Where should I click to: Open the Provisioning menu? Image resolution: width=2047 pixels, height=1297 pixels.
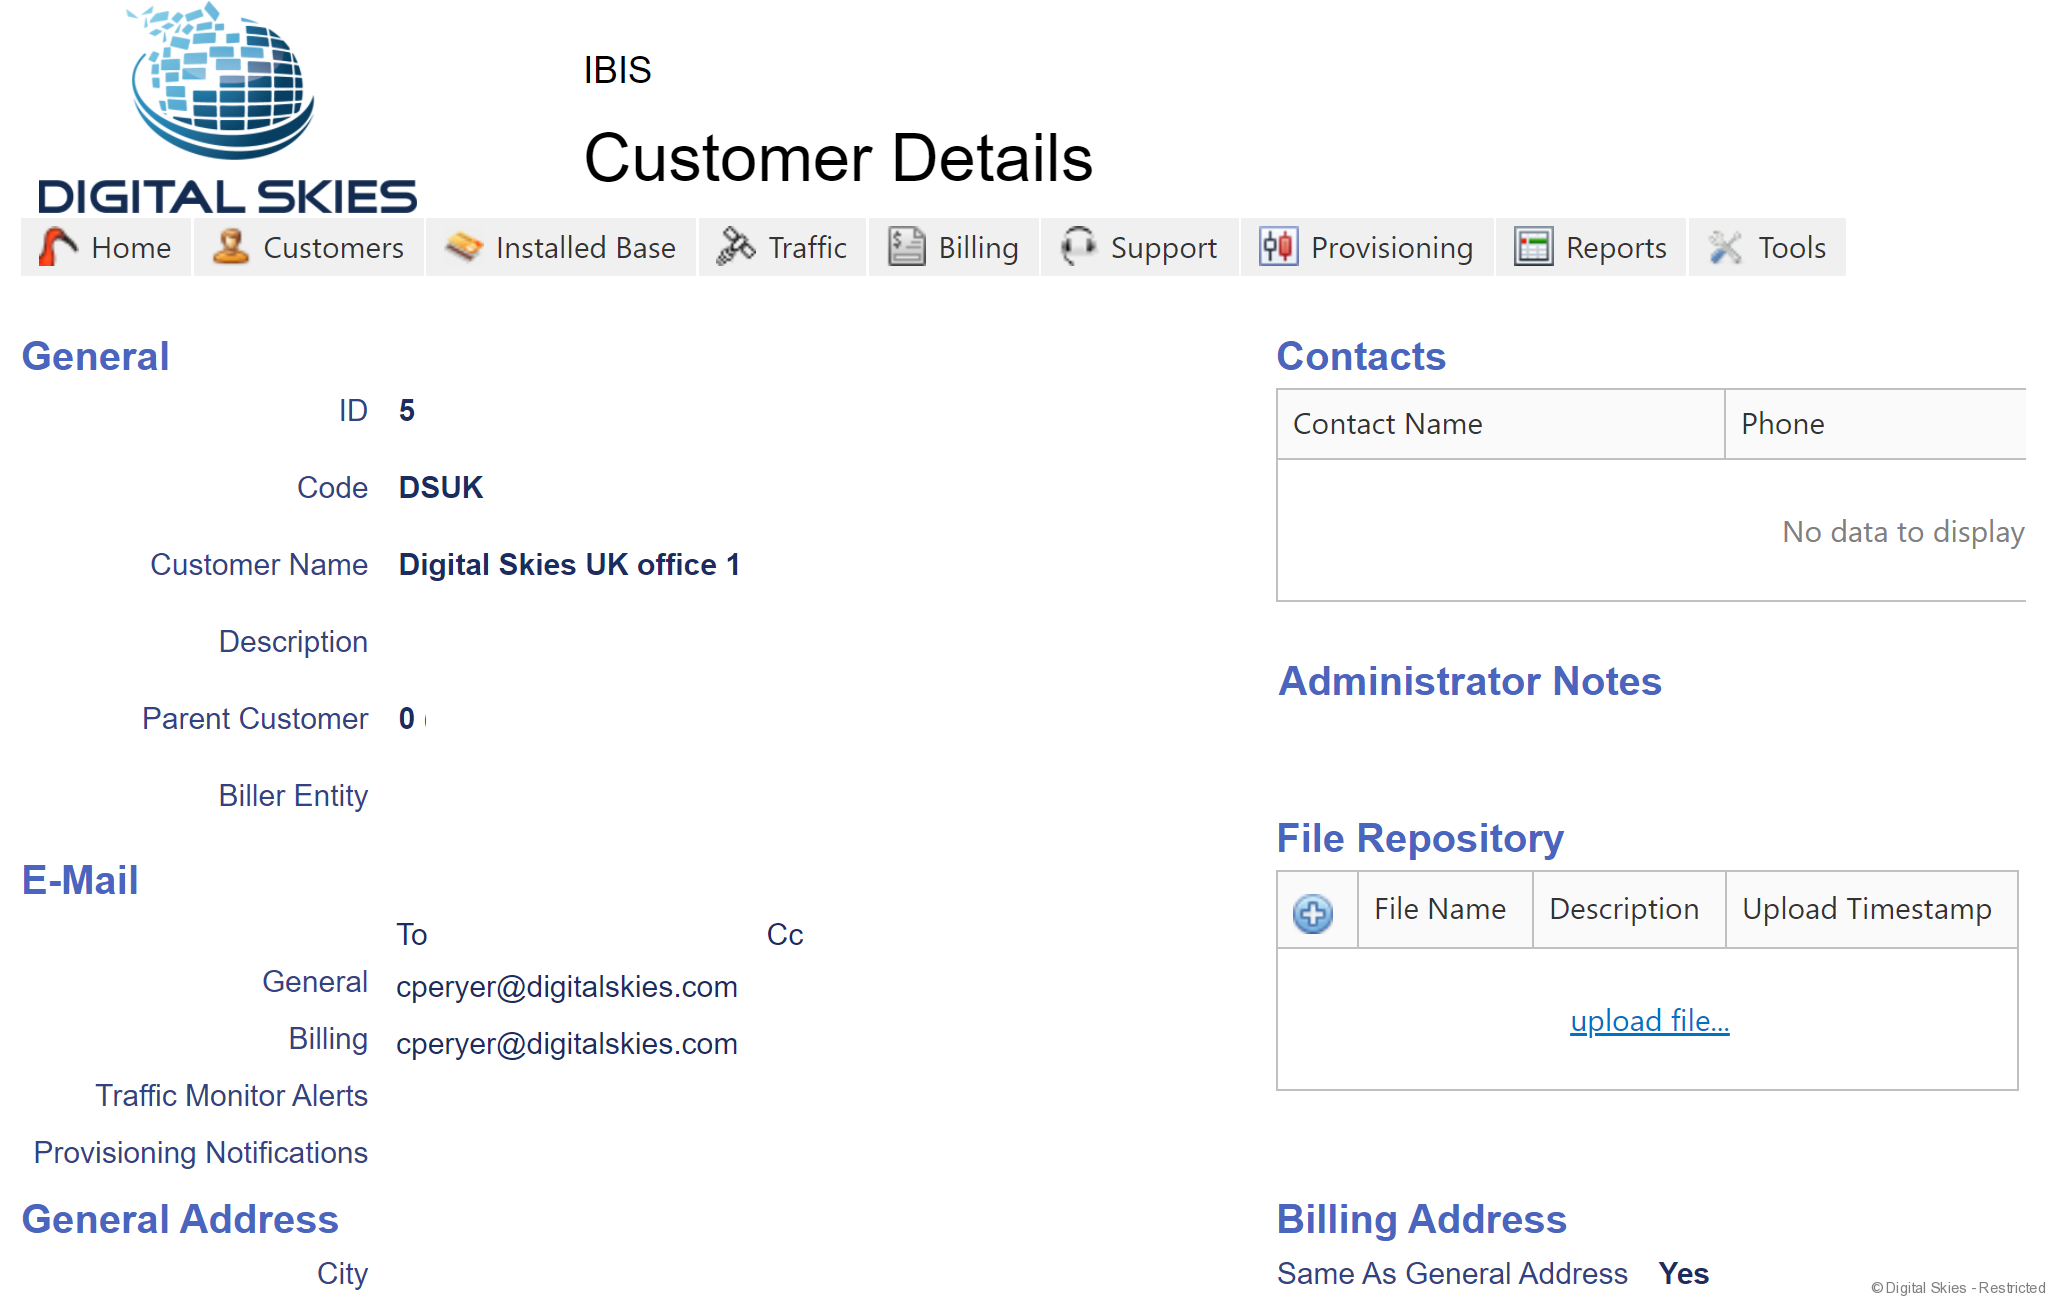pyautogui.click(x=1391, y=248)
